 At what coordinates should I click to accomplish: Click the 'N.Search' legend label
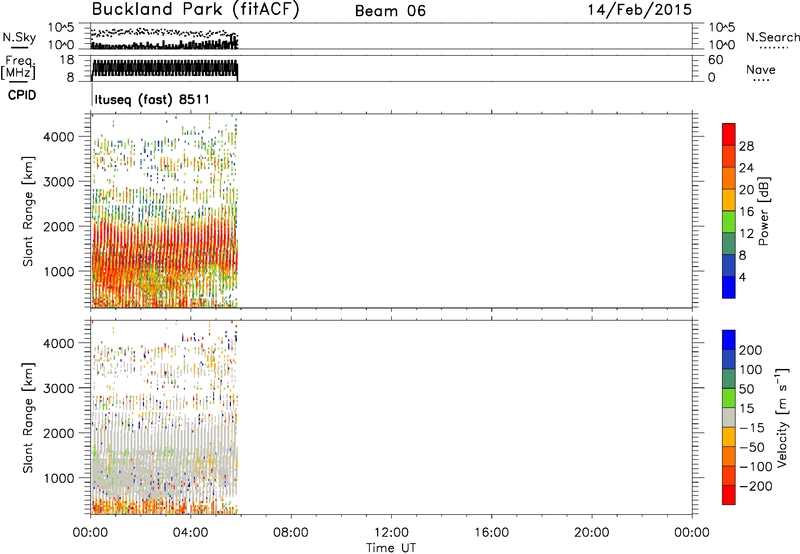(772, 37)
